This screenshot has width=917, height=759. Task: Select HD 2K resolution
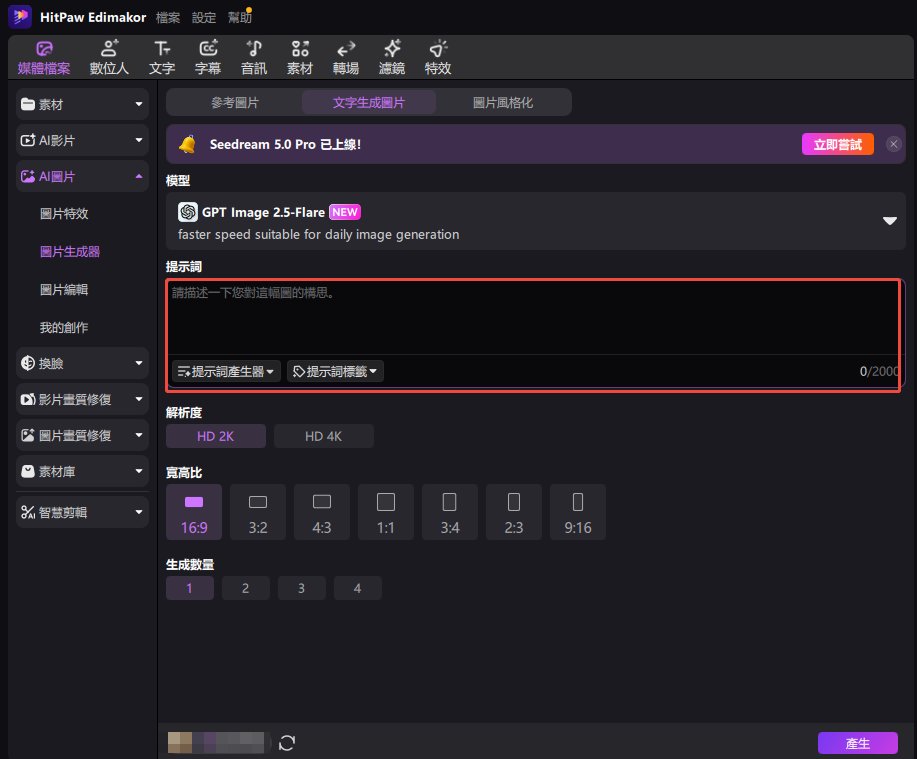point(216,436)
